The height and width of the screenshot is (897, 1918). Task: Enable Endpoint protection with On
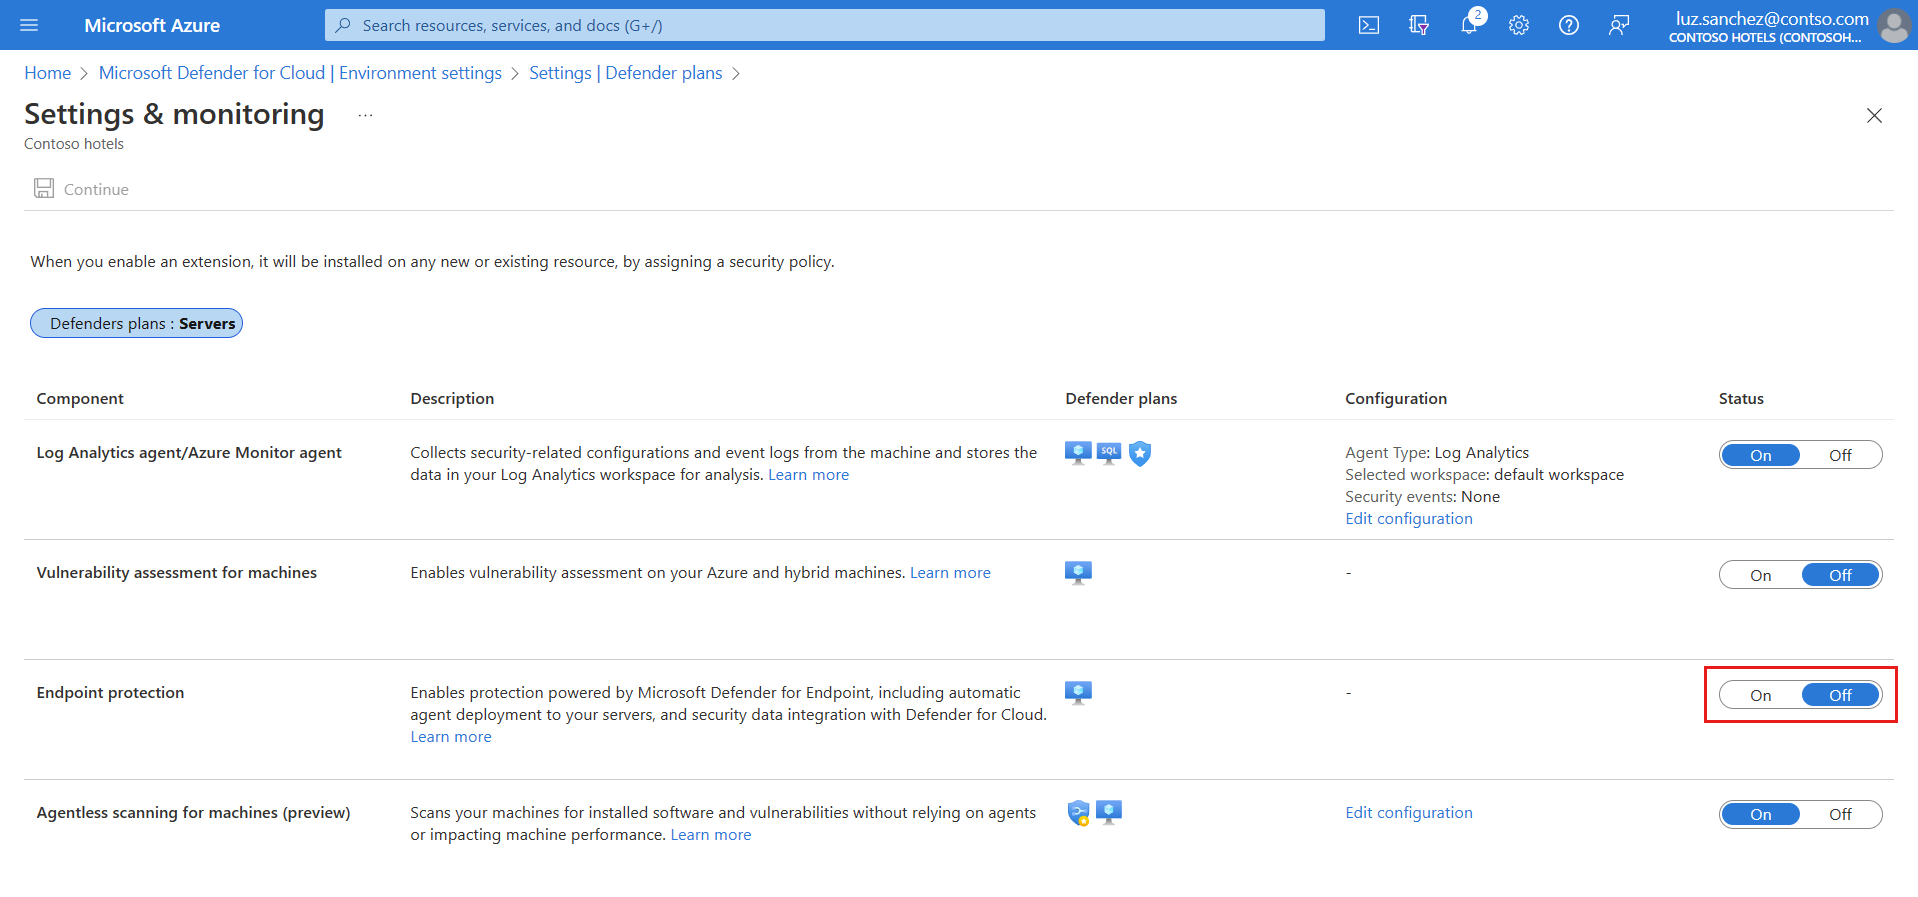pos(1760,695)
